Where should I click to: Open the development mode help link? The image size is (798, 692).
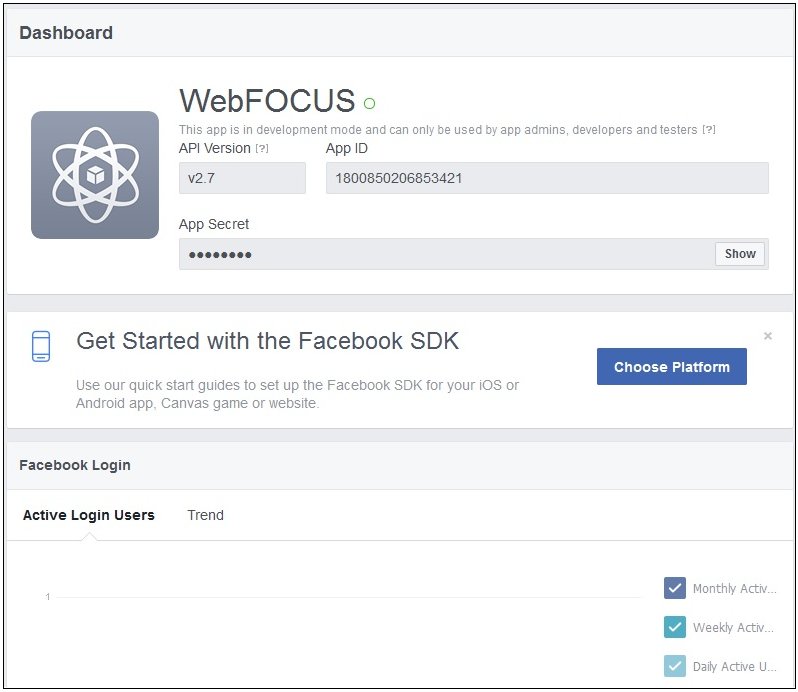click(708, 130)
